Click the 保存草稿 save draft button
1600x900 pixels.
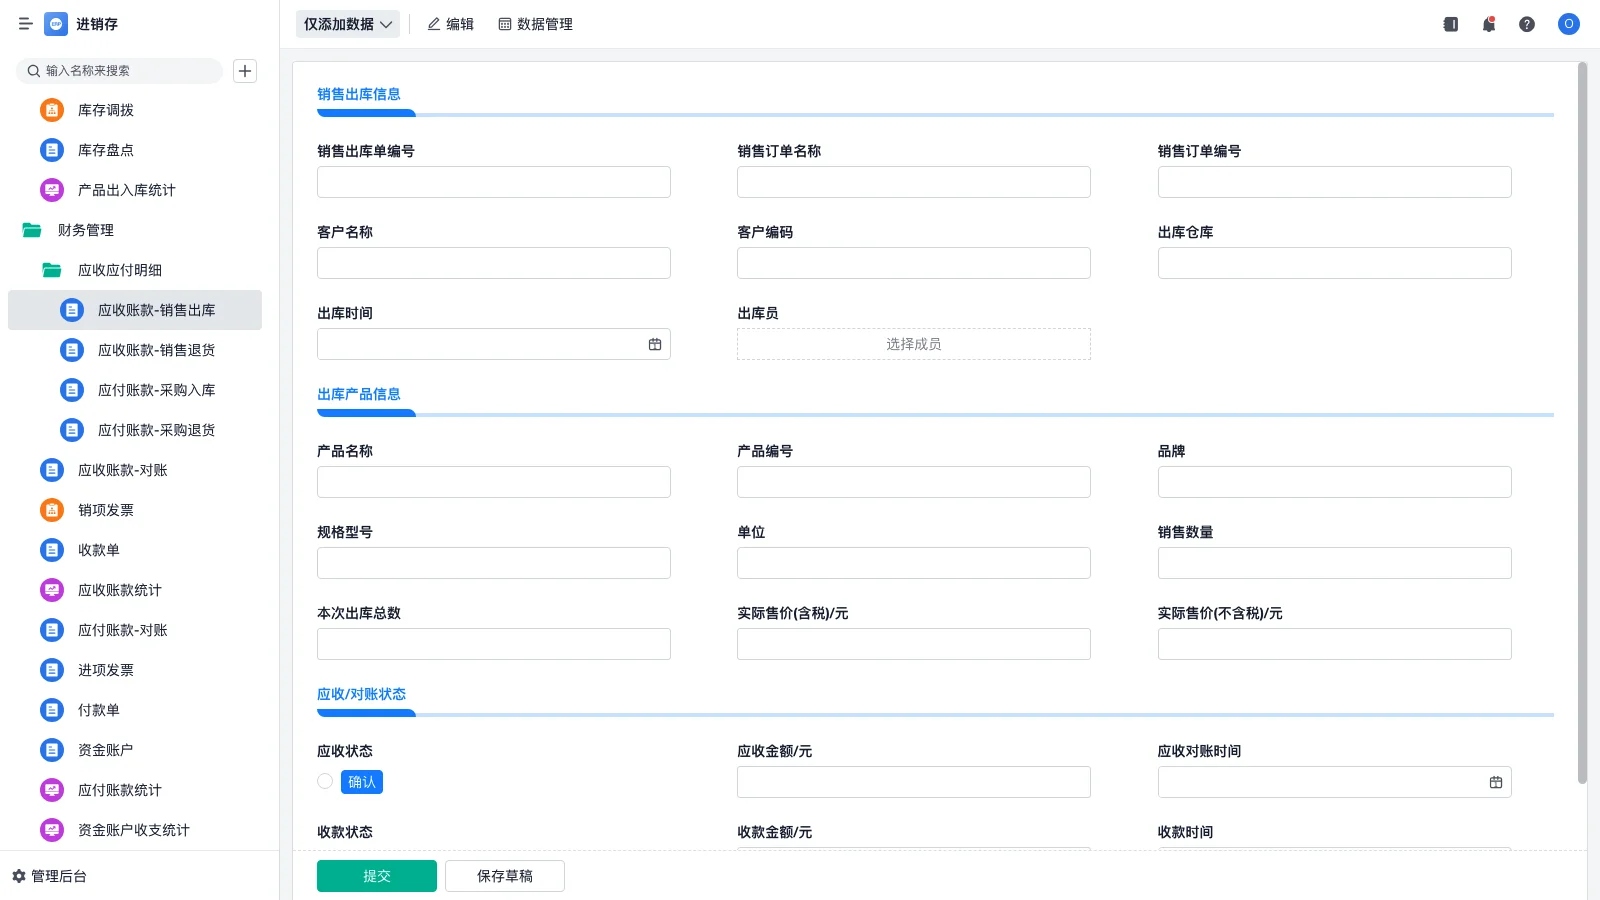tap(504, 875)
